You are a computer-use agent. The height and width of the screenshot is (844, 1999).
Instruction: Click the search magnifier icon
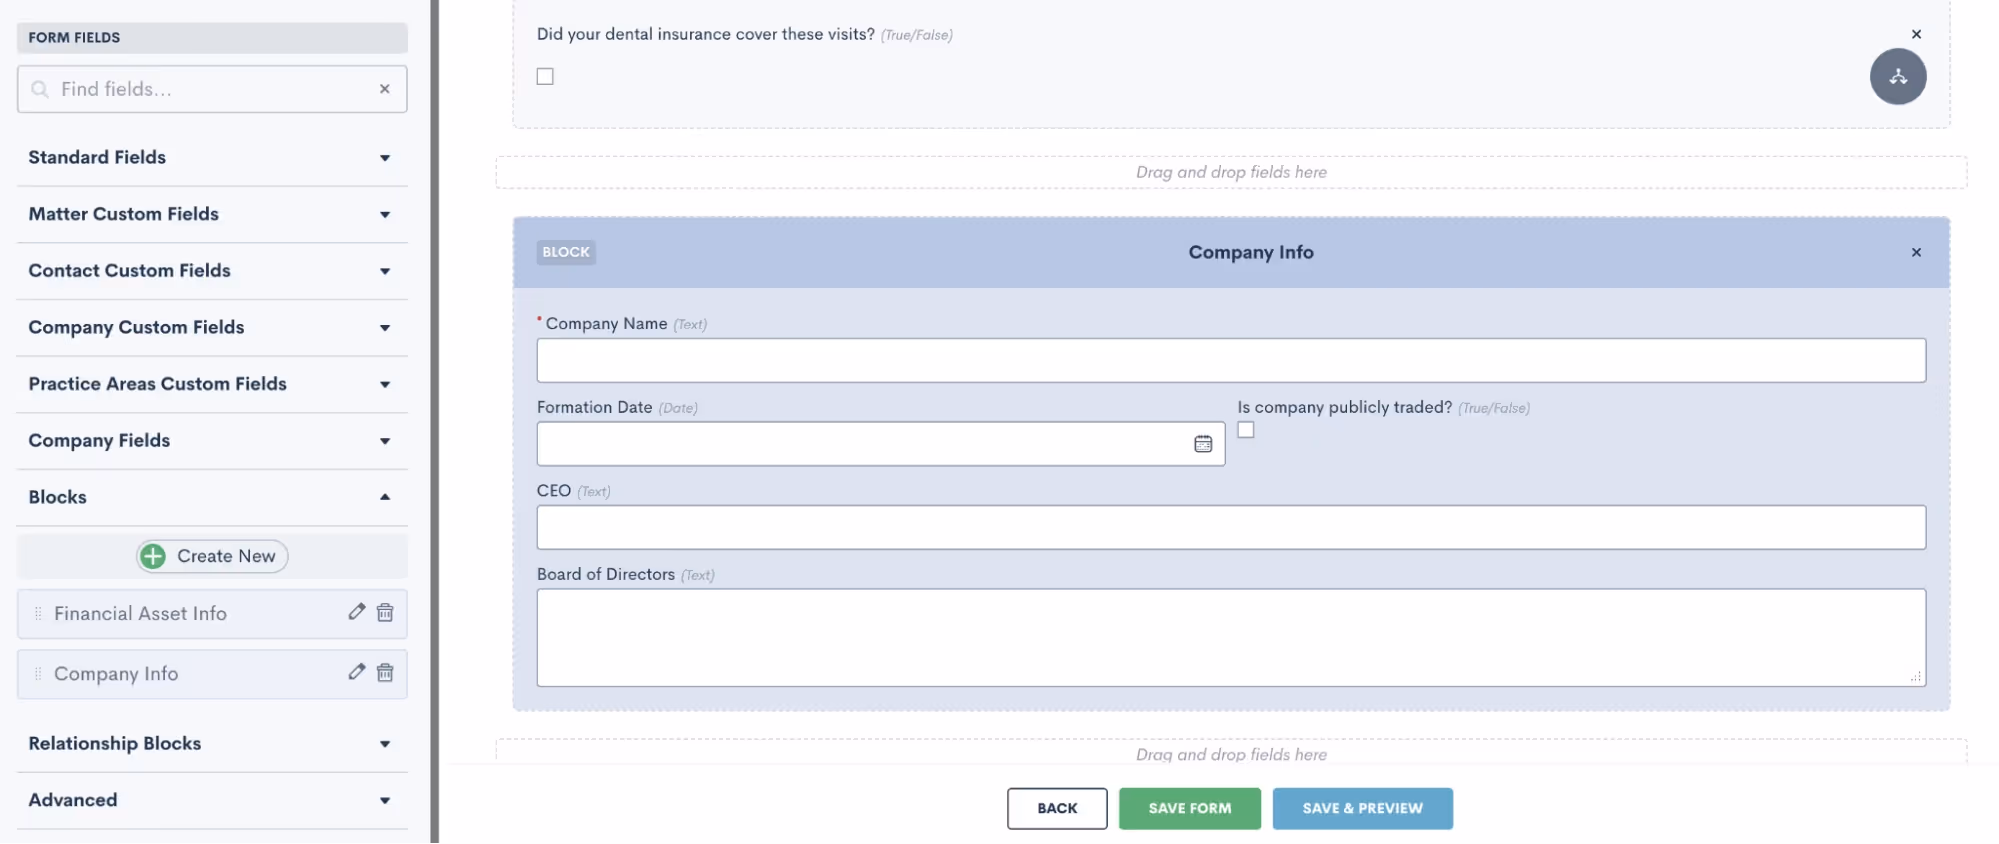(x=40, y=89)
